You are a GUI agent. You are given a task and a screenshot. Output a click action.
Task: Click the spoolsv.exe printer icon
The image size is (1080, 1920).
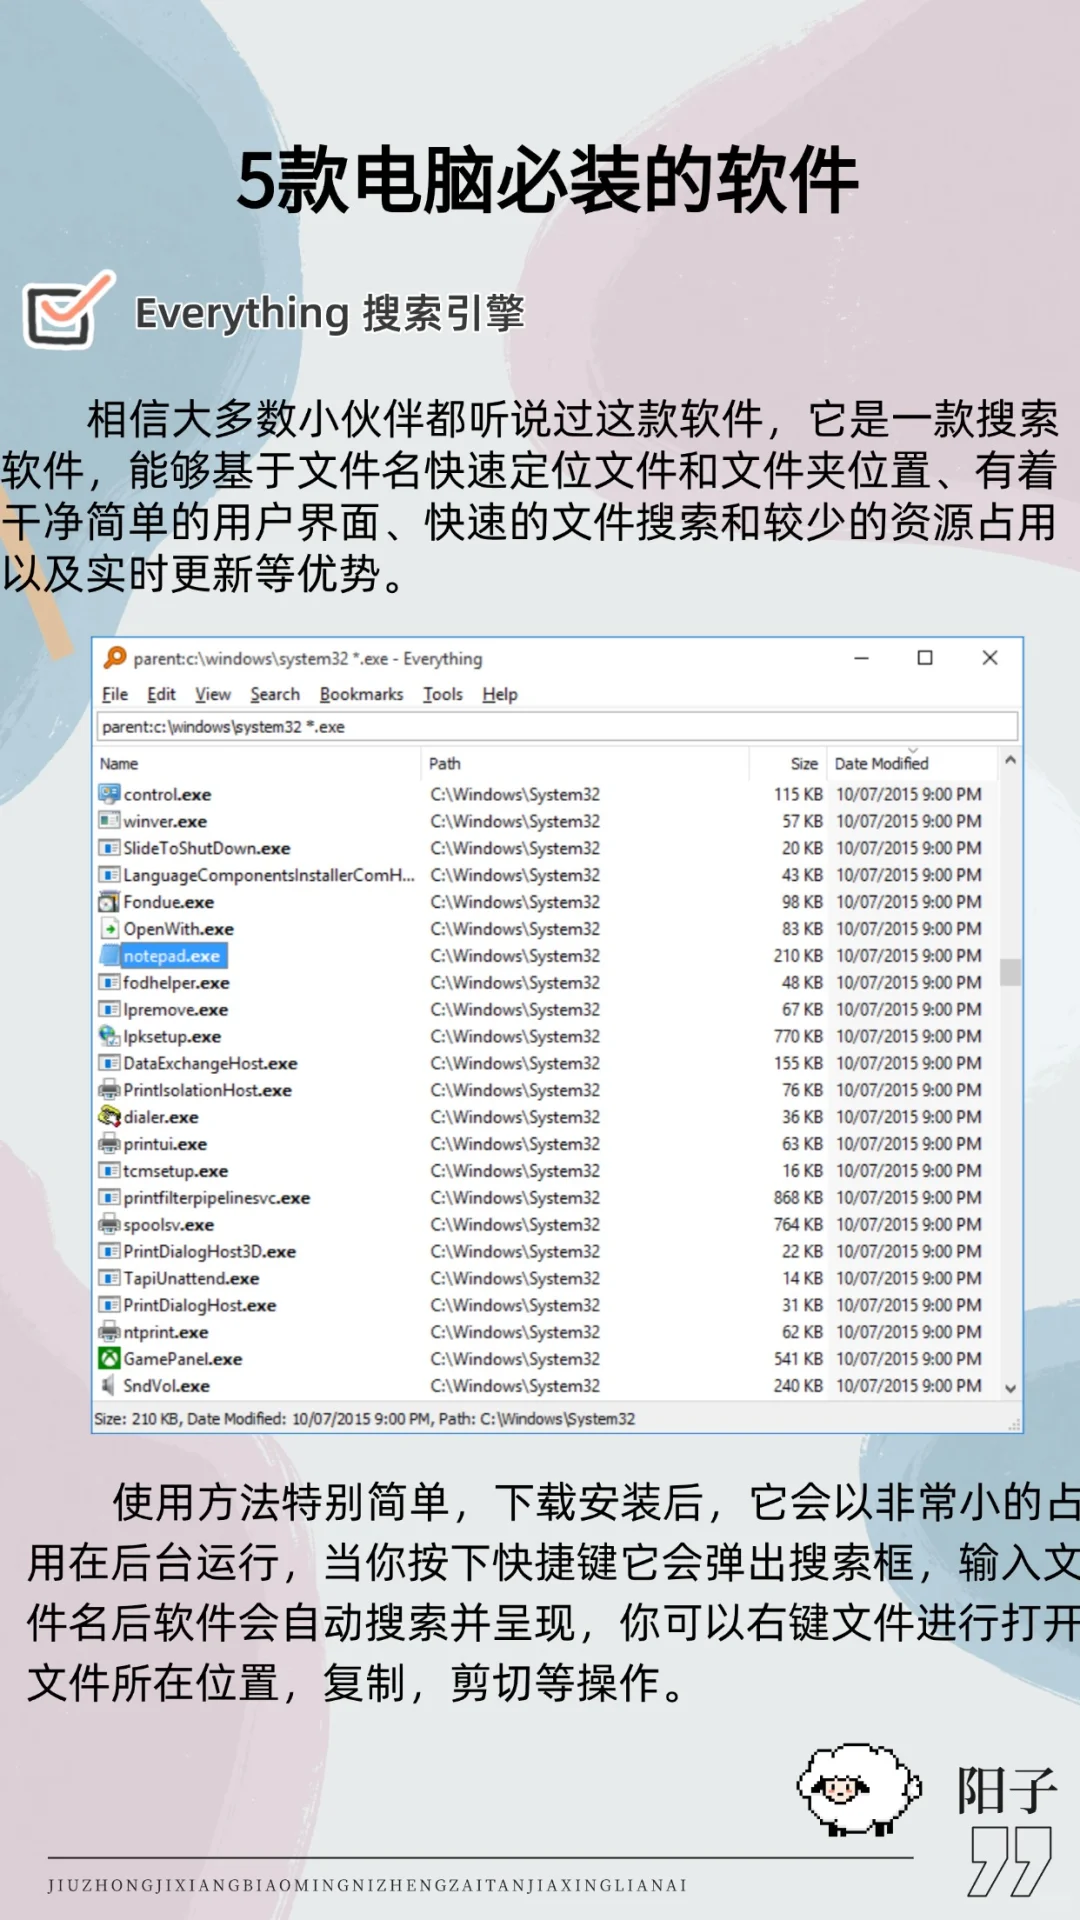point(109,1225)
